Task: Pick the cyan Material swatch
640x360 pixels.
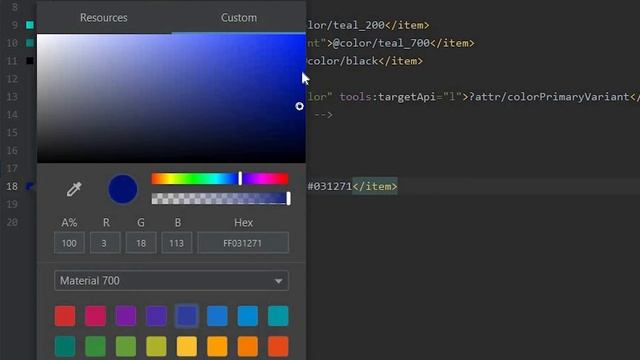Action: (x=278, y=316)
